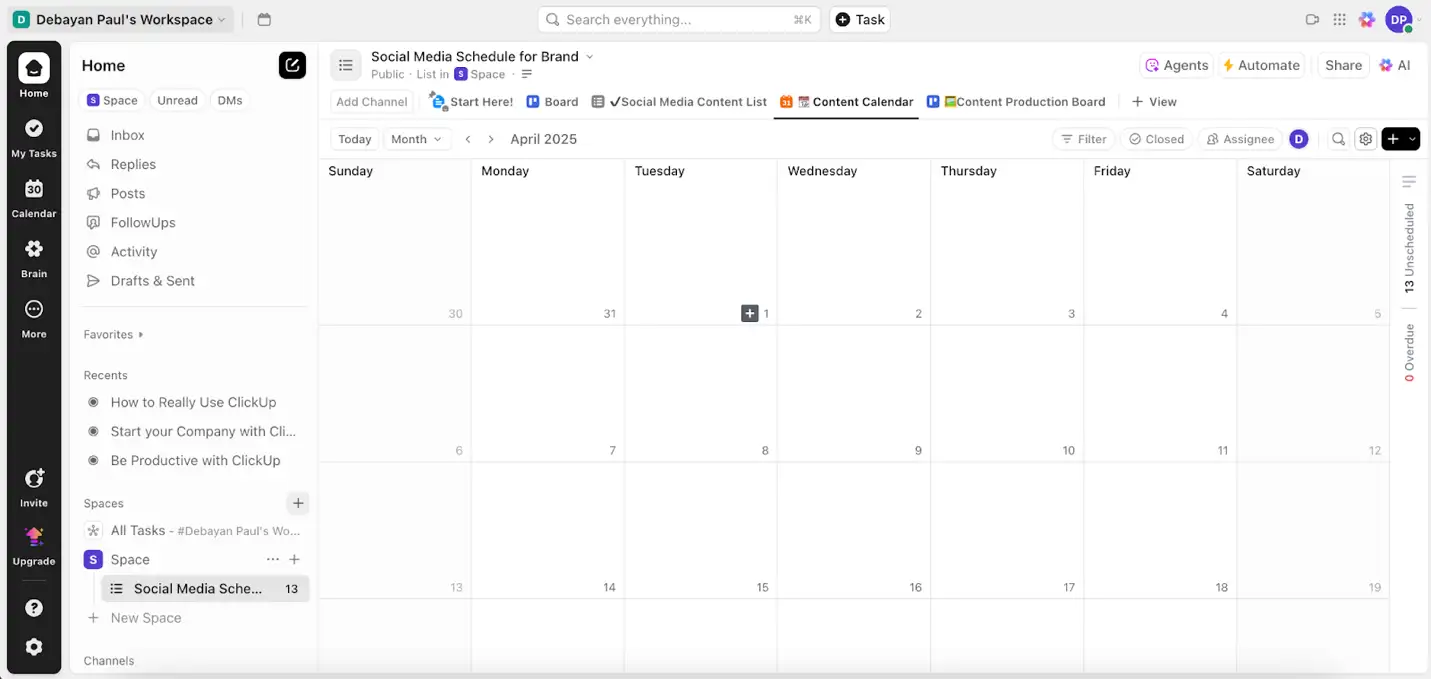Screen dimensions: 1431x679
Task: Open the Content Production Board tab
Action: pyautogui.click(x=1016, y=101)
